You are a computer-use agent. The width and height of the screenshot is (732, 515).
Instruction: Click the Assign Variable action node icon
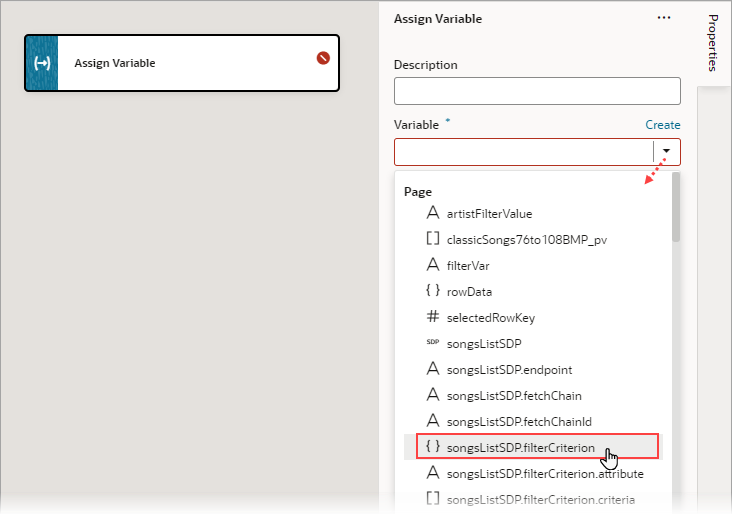click(42, 63)
